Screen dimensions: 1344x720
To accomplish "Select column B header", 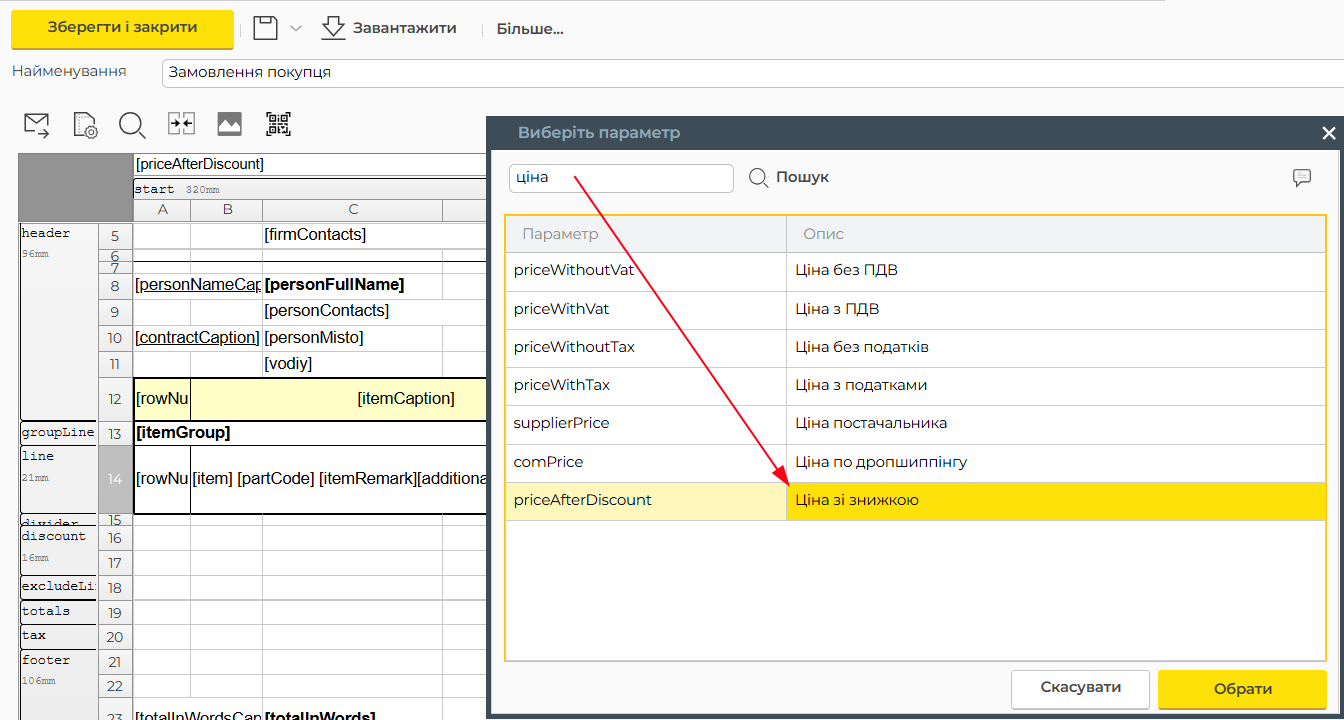I will (x=227, y=210).
